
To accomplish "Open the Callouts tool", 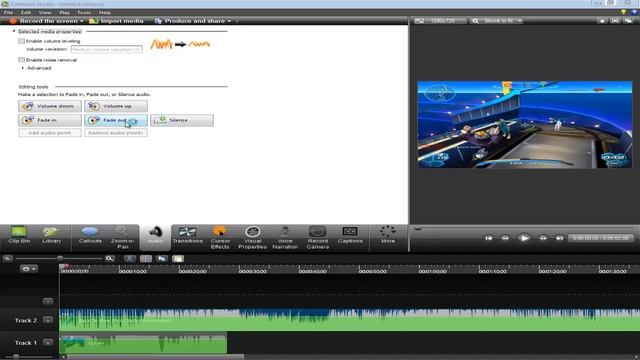I will tap(90, 236).
